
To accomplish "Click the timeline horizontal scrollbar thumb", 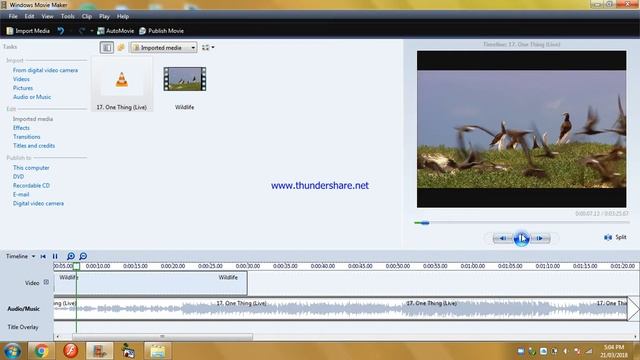I will click(x=162, y=337).
